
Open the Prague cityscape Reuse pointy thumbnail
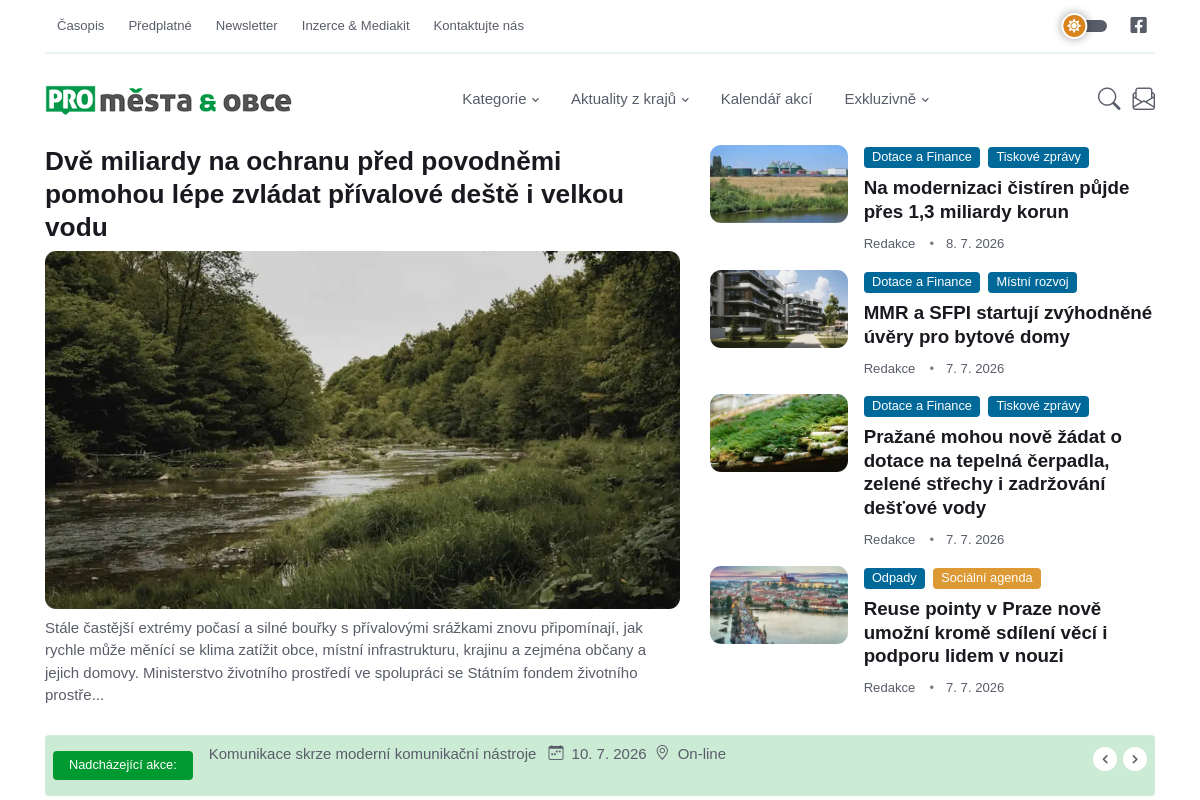pyautogui.click(x=779, y=605)
